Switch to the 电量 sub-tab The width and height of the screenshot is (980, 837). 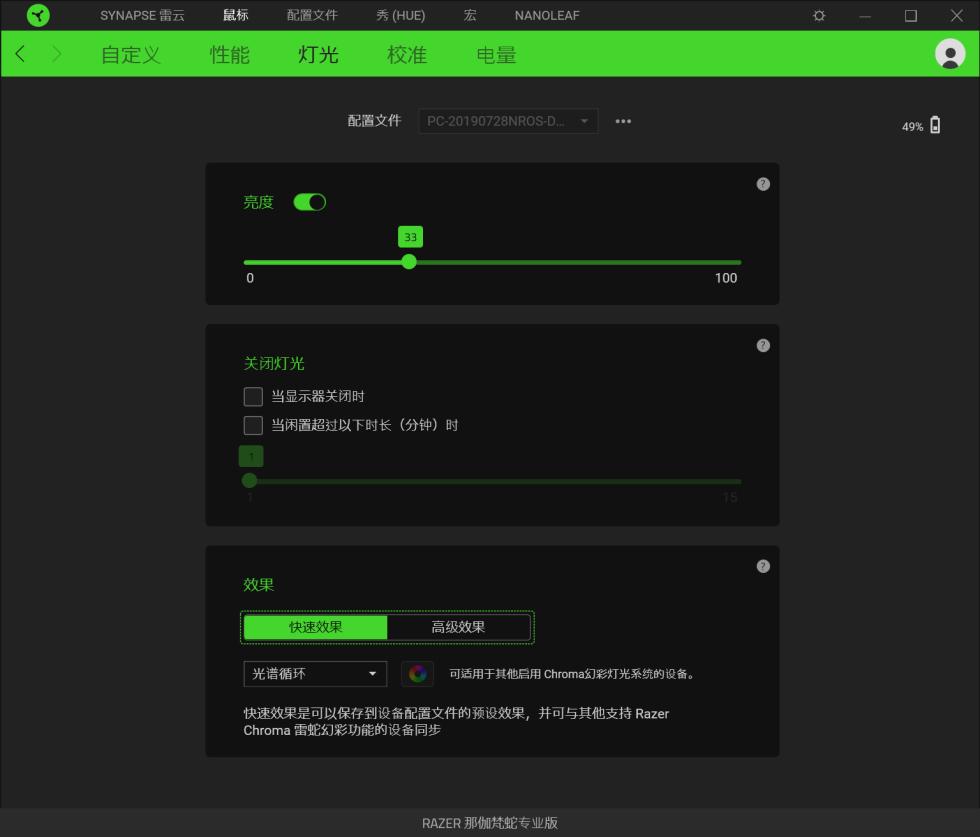[x=496, y=54]
